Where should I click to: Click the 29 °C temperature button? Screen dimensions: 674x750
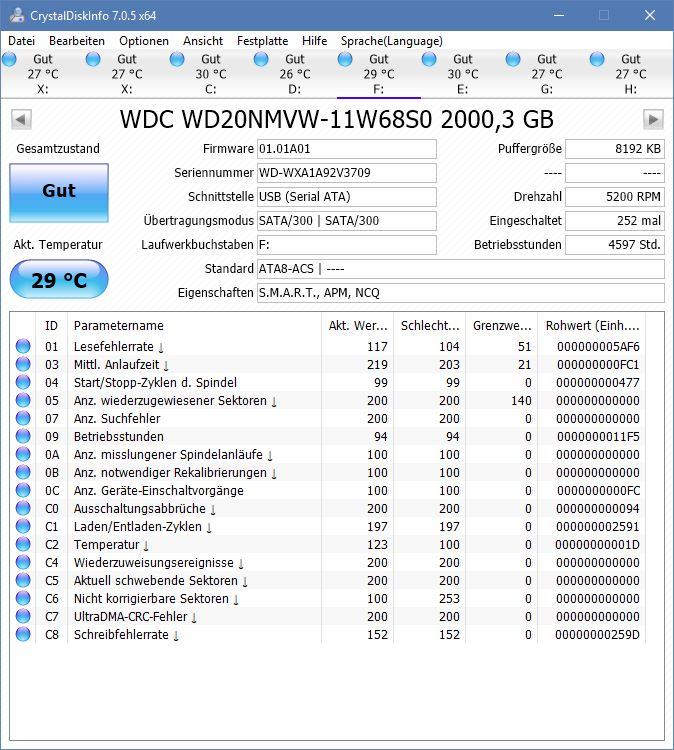[59, 279]
